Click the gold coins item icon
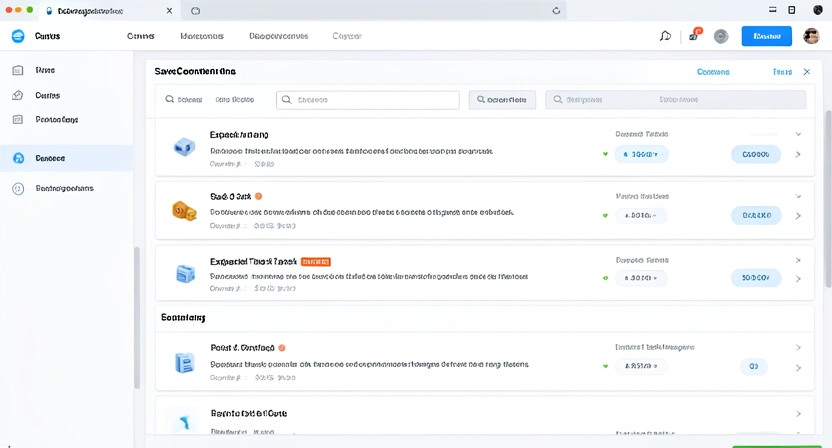 click(x=184, y=211)
